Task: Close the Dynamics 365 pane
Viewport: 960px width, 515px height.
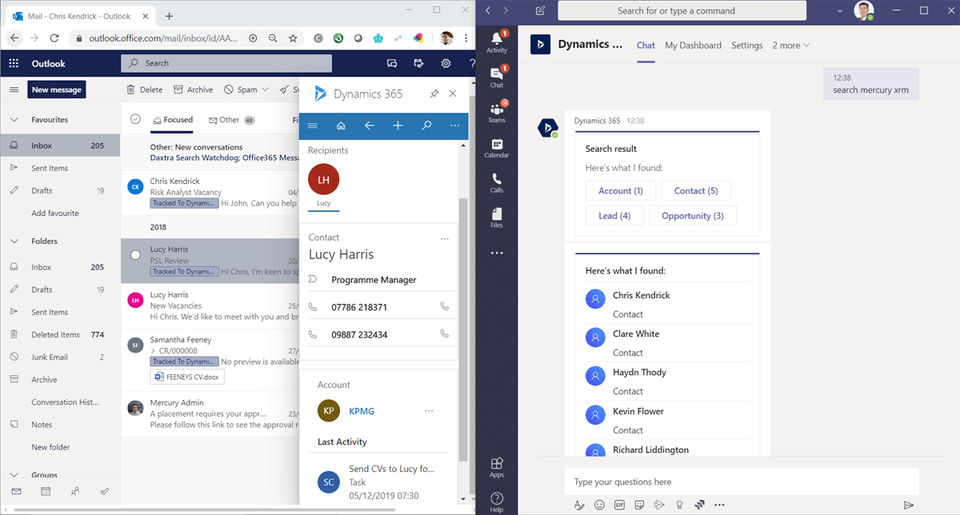Action: point(452,94)
